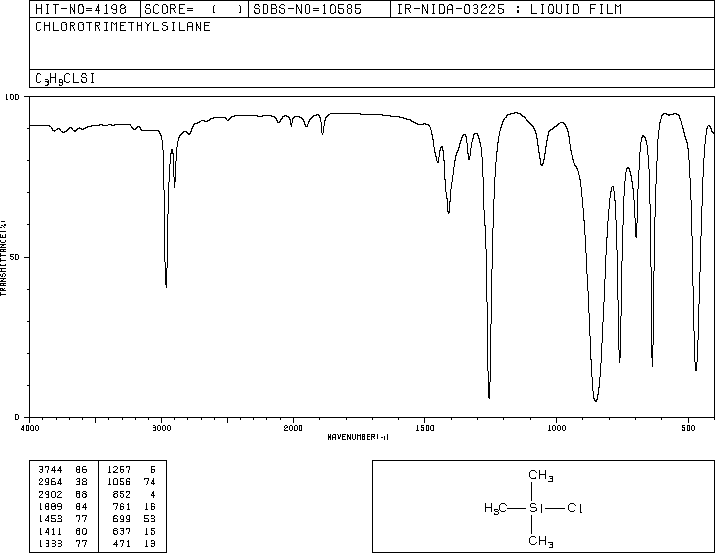Click the 1500 wavenumber axis label
715x553 pixels.
(425, 428)
